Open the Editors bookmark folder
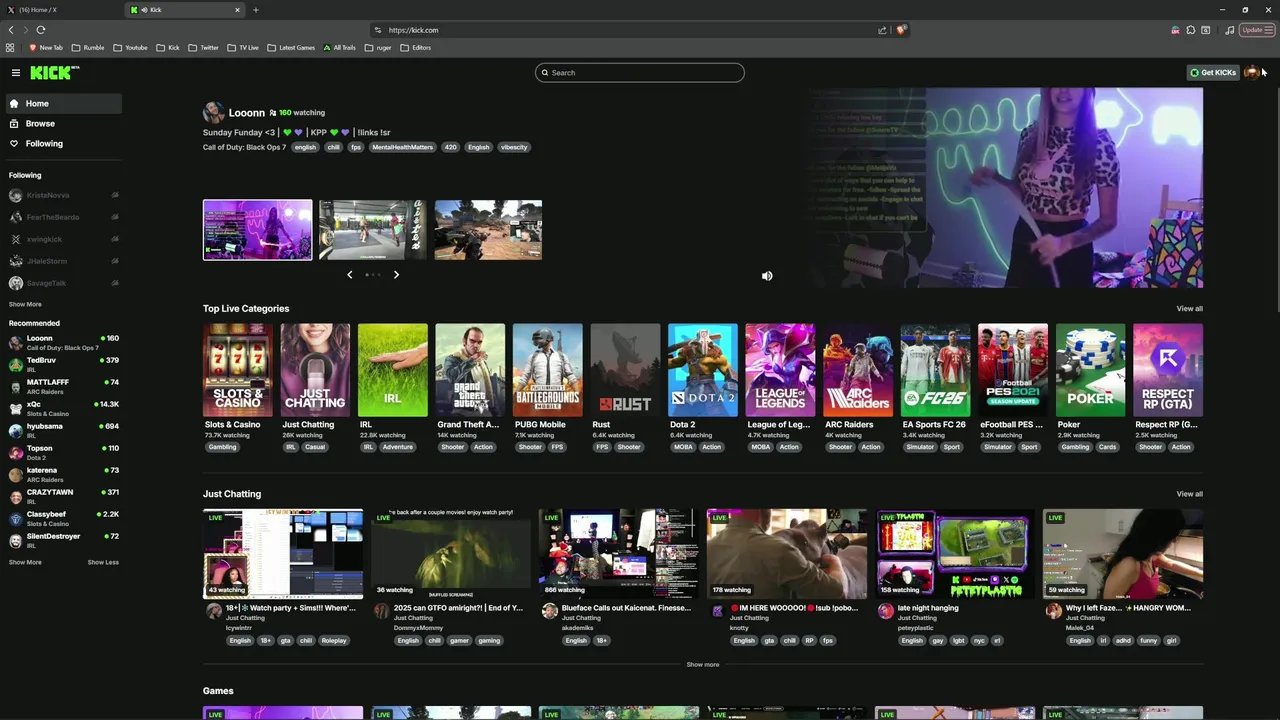The image size is (1280, 720). [x=415, y=47]
